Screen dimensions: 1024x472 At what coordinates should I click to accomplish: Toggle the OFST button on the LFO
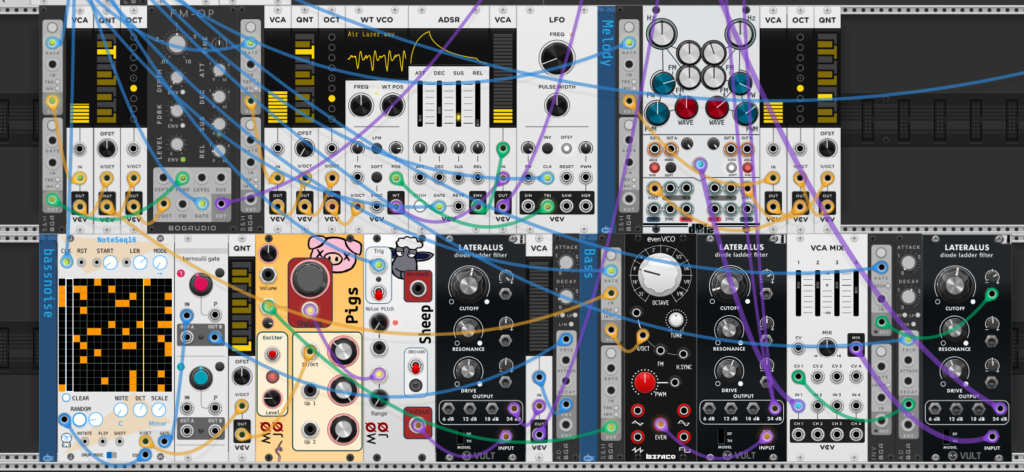(x=566, y=148)
